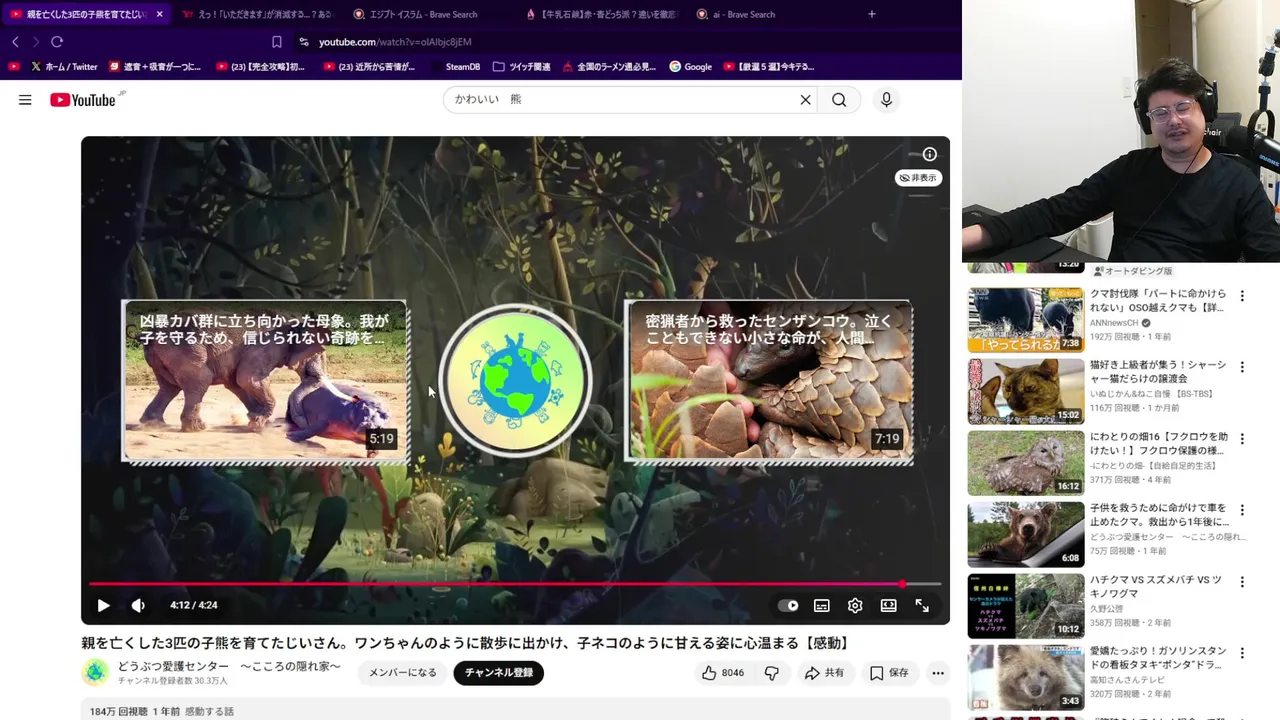Click the channel earth logo in end screen

tap(516, 380)
